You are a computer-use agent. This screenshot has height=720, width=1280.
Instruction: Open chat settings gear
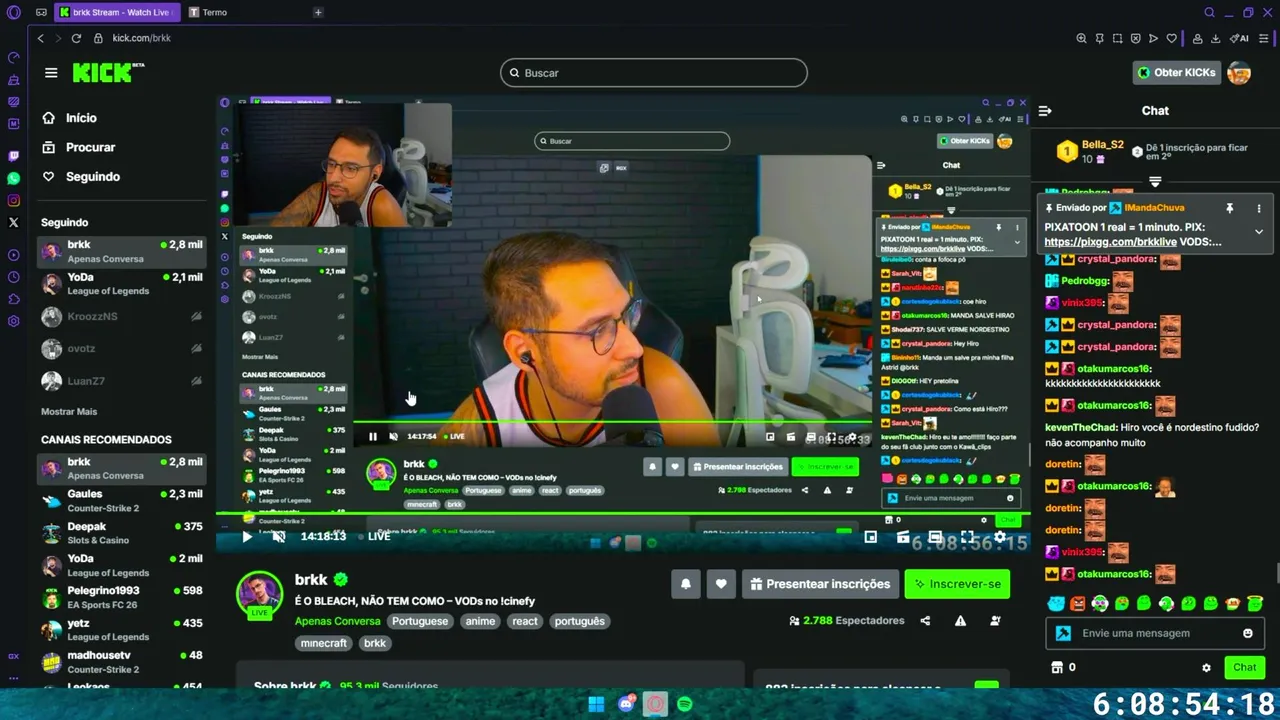point(1206,667)
